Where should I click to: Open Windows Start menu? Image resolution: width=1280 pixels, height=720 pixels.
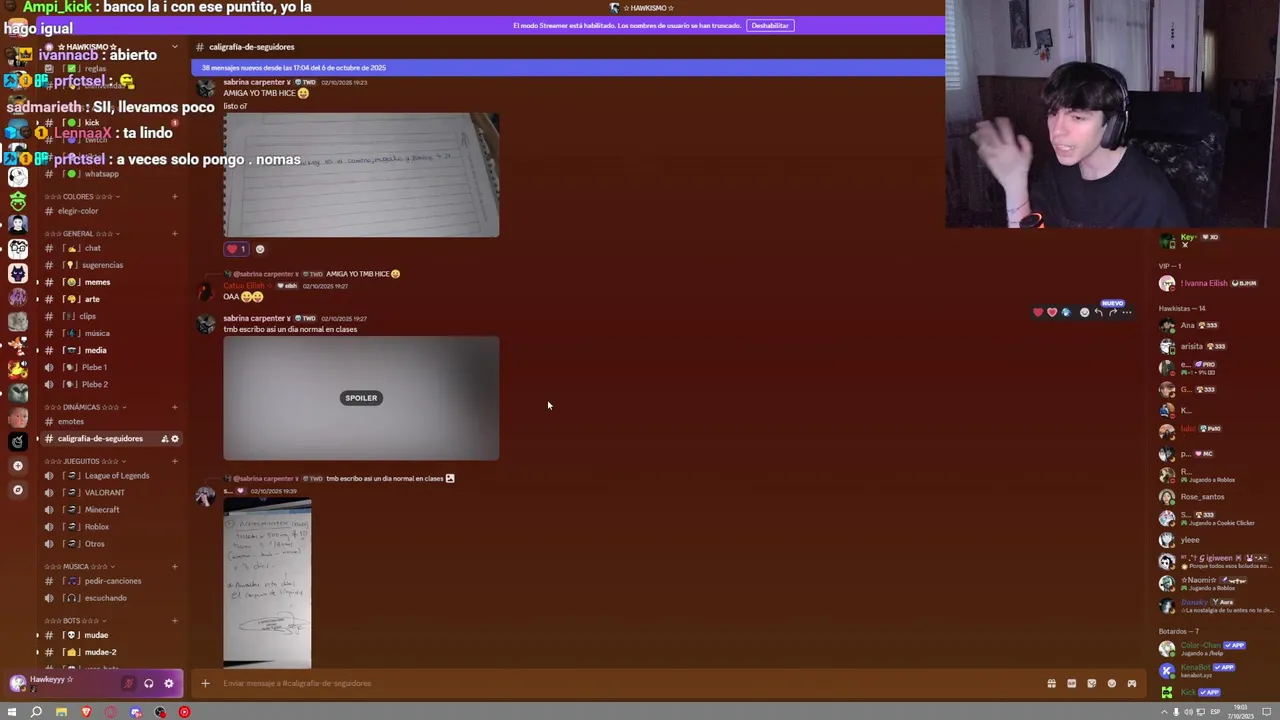coord(12,712)
